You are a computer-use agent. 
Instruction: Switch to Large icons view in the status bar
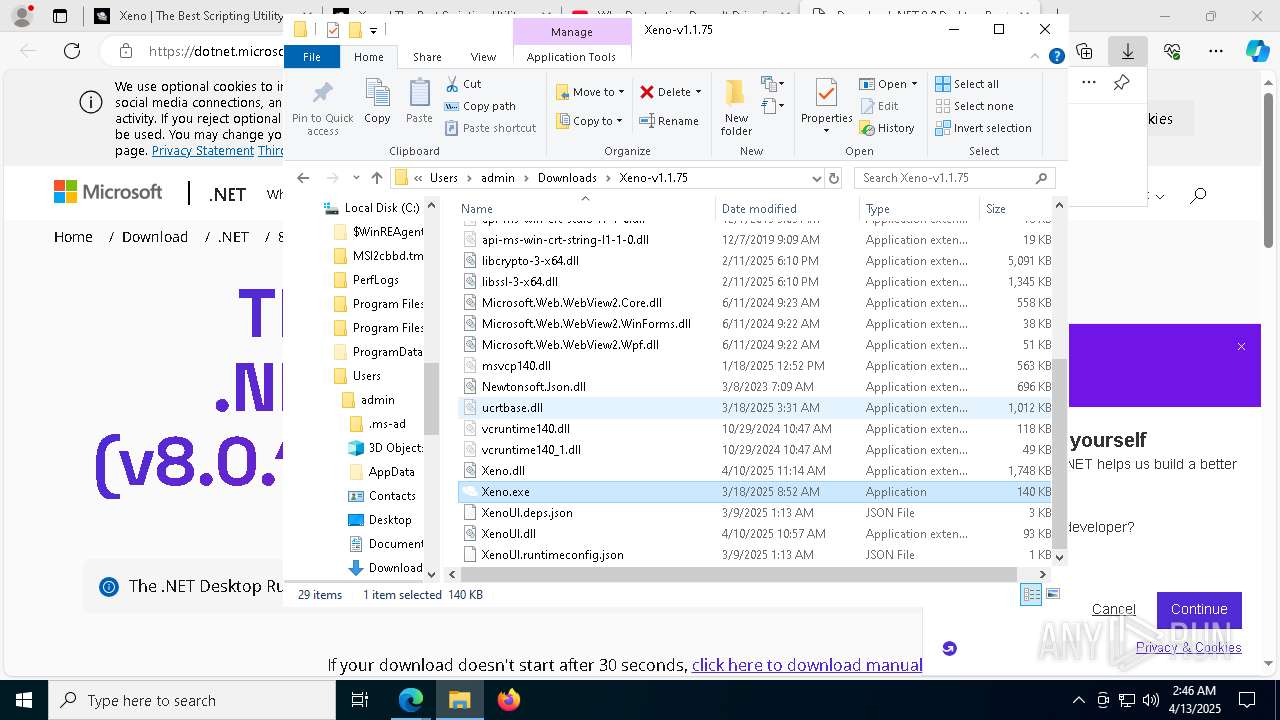(x=1052, y=595)
